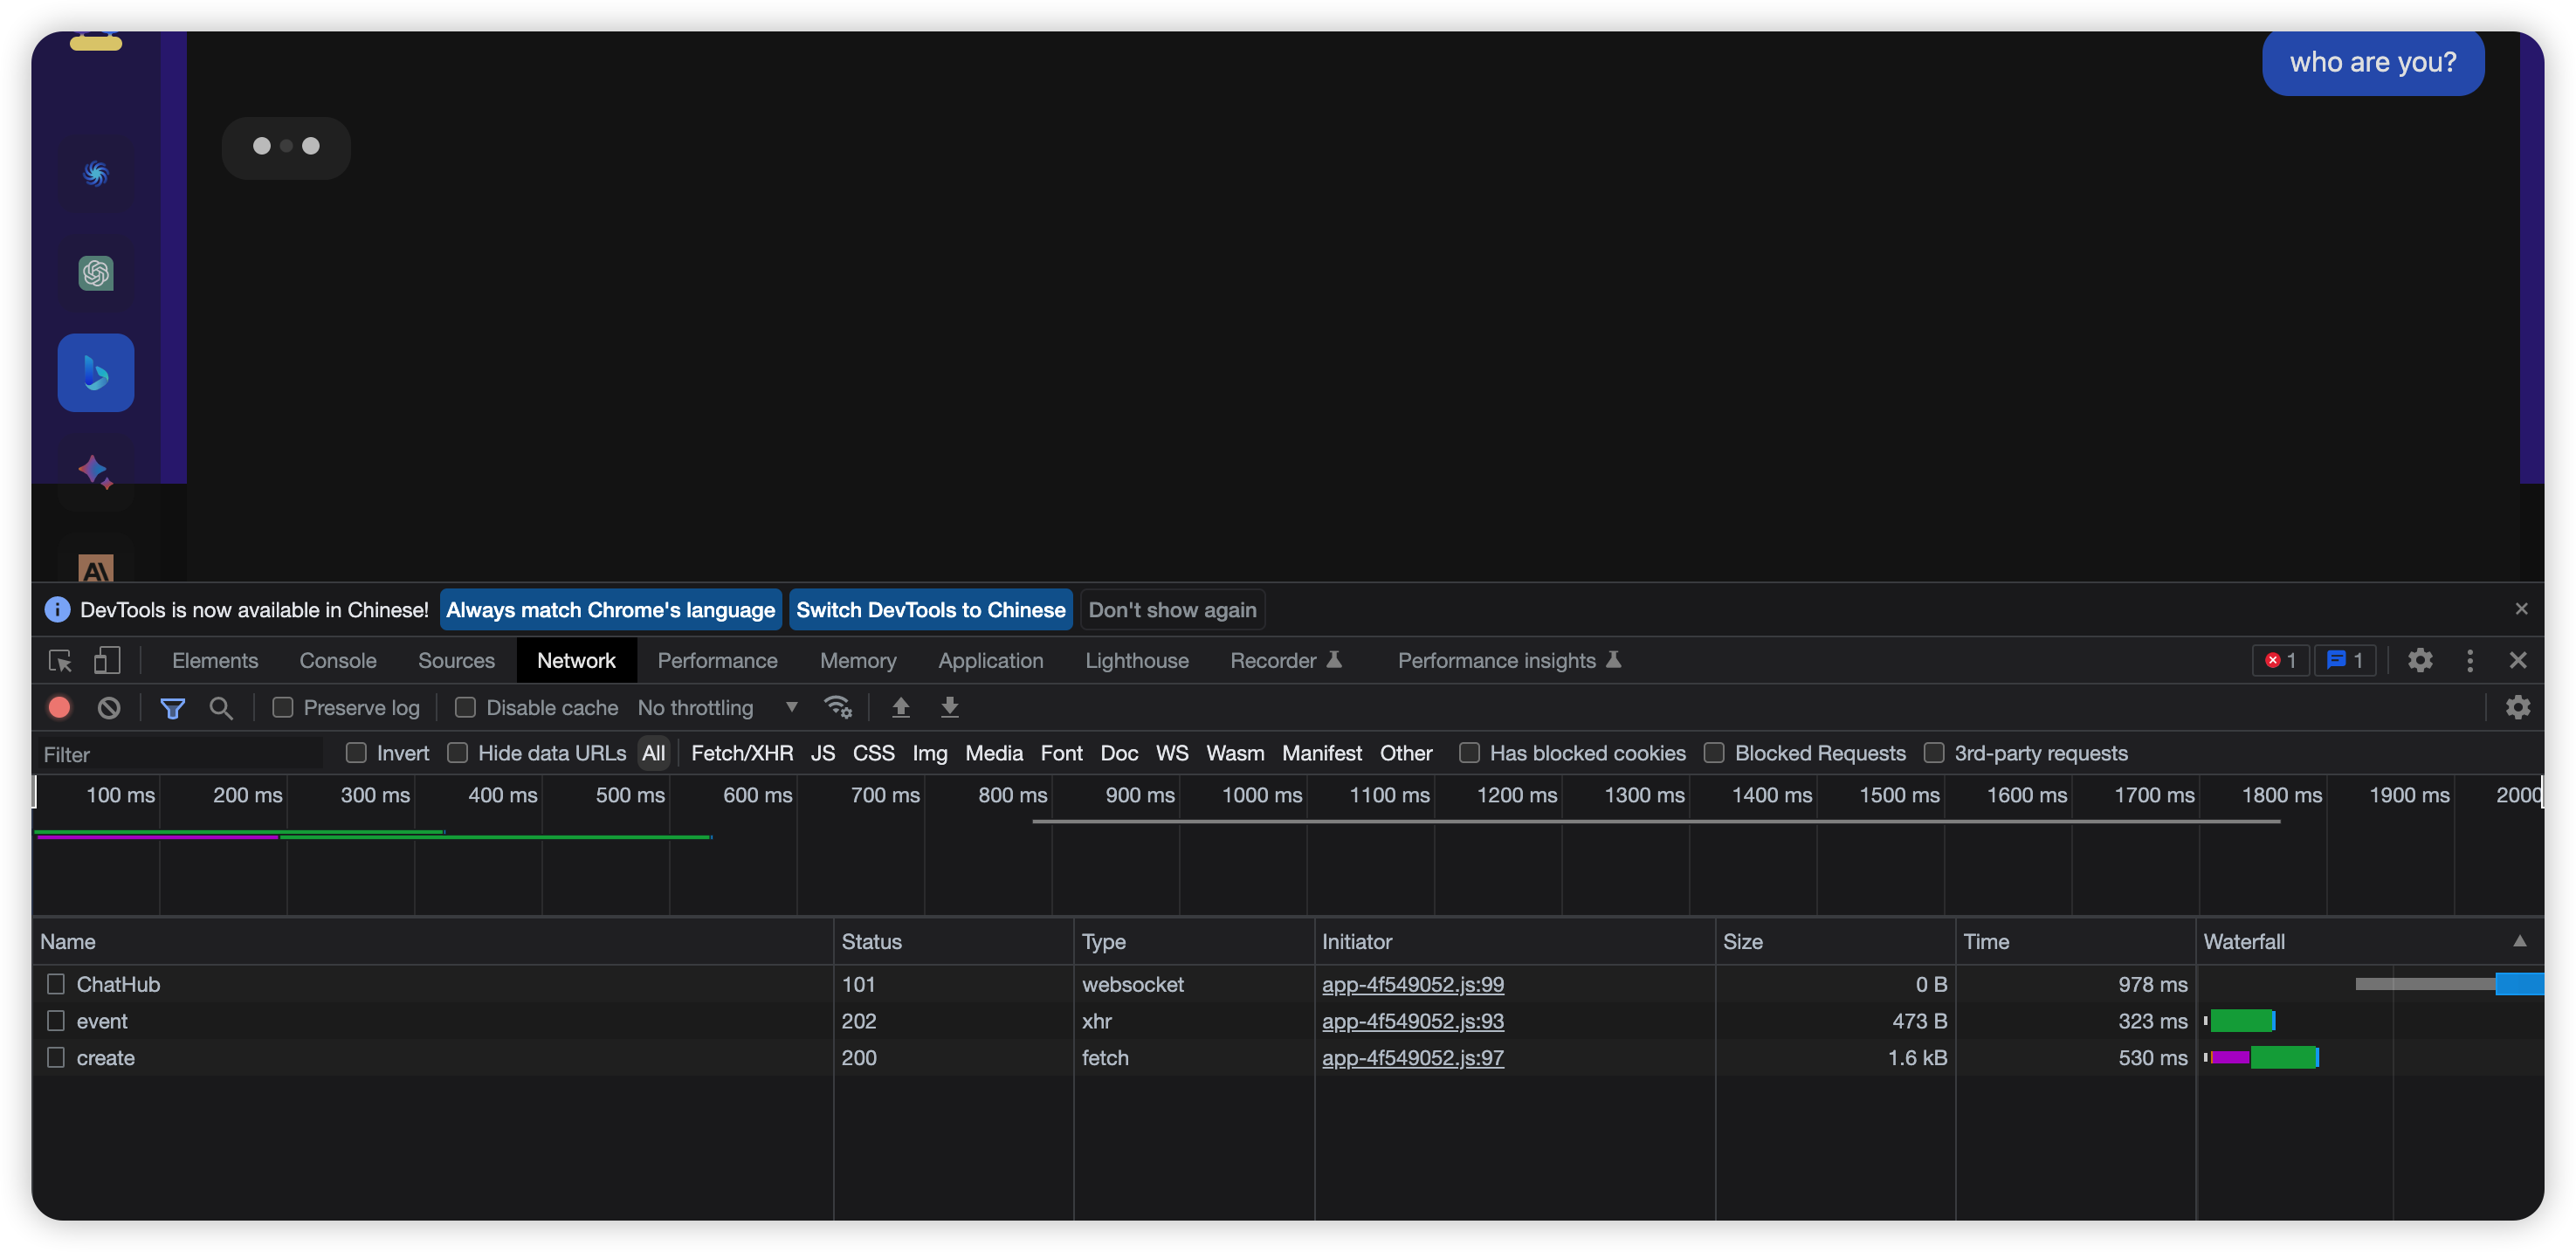Switch to the Console tab
Screen dimensions: 2576x1252
click(x=338, y=661)
